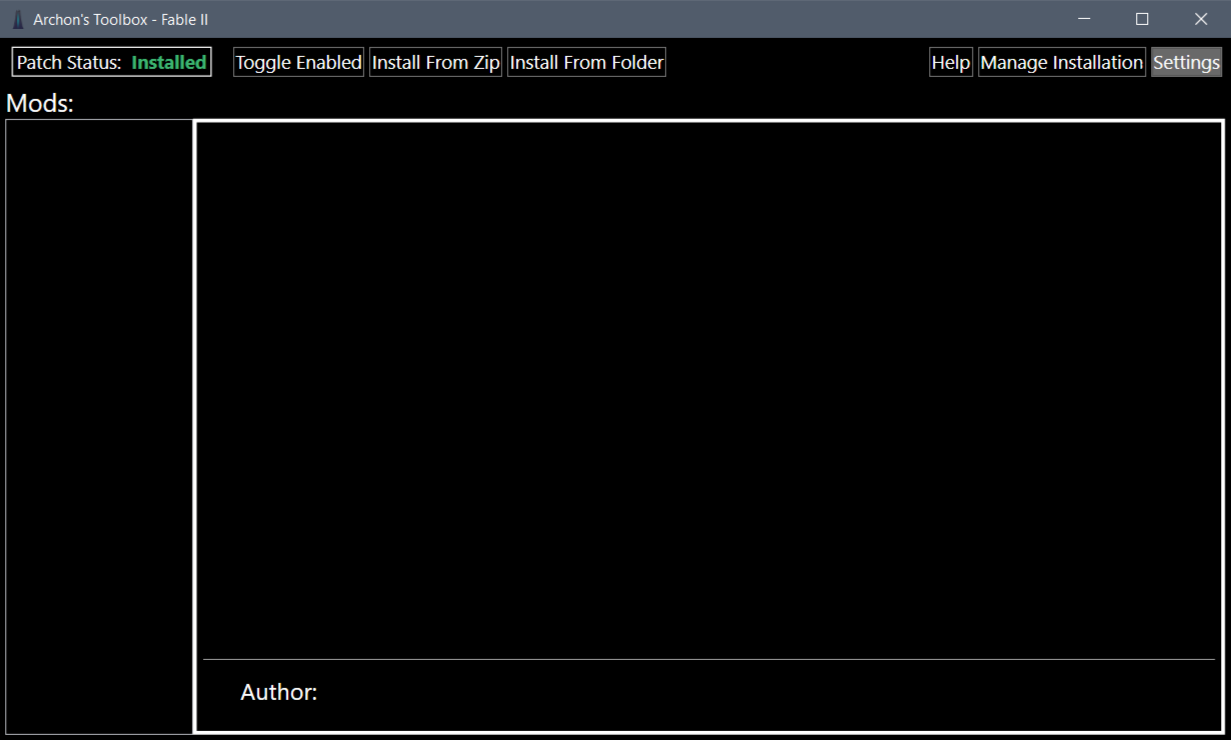Click the "Author:" label
The width and height of the screenshot is (1231, 740).
(279, 692)
